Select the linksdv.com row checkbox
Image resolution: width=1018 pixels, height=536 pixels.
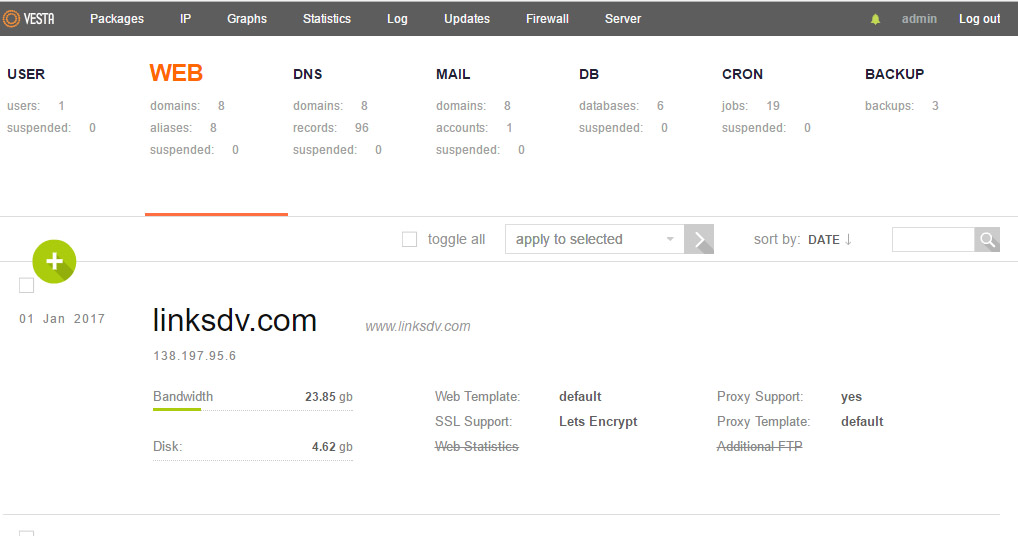pyautogui.click(x=27, y=285)
